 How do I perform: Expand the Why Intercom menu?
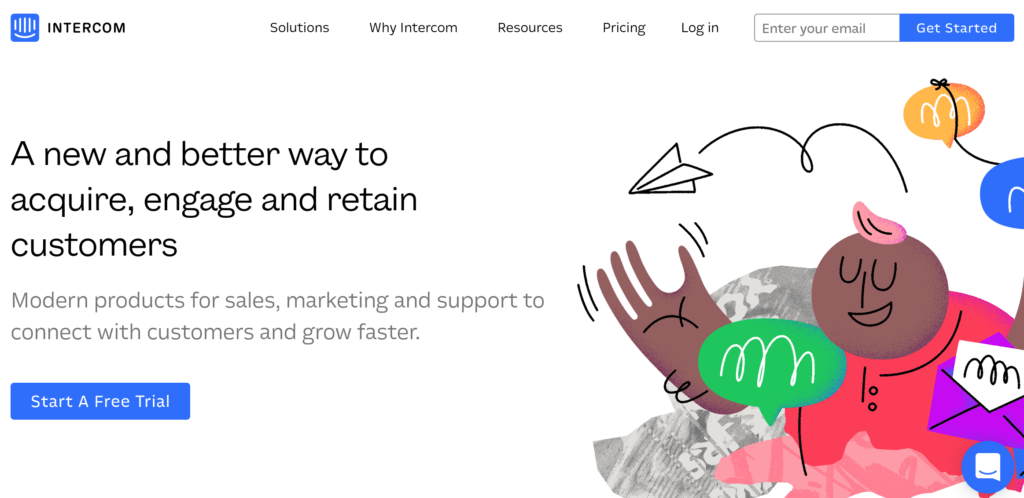pyautogui.click(x=413, y=28)
